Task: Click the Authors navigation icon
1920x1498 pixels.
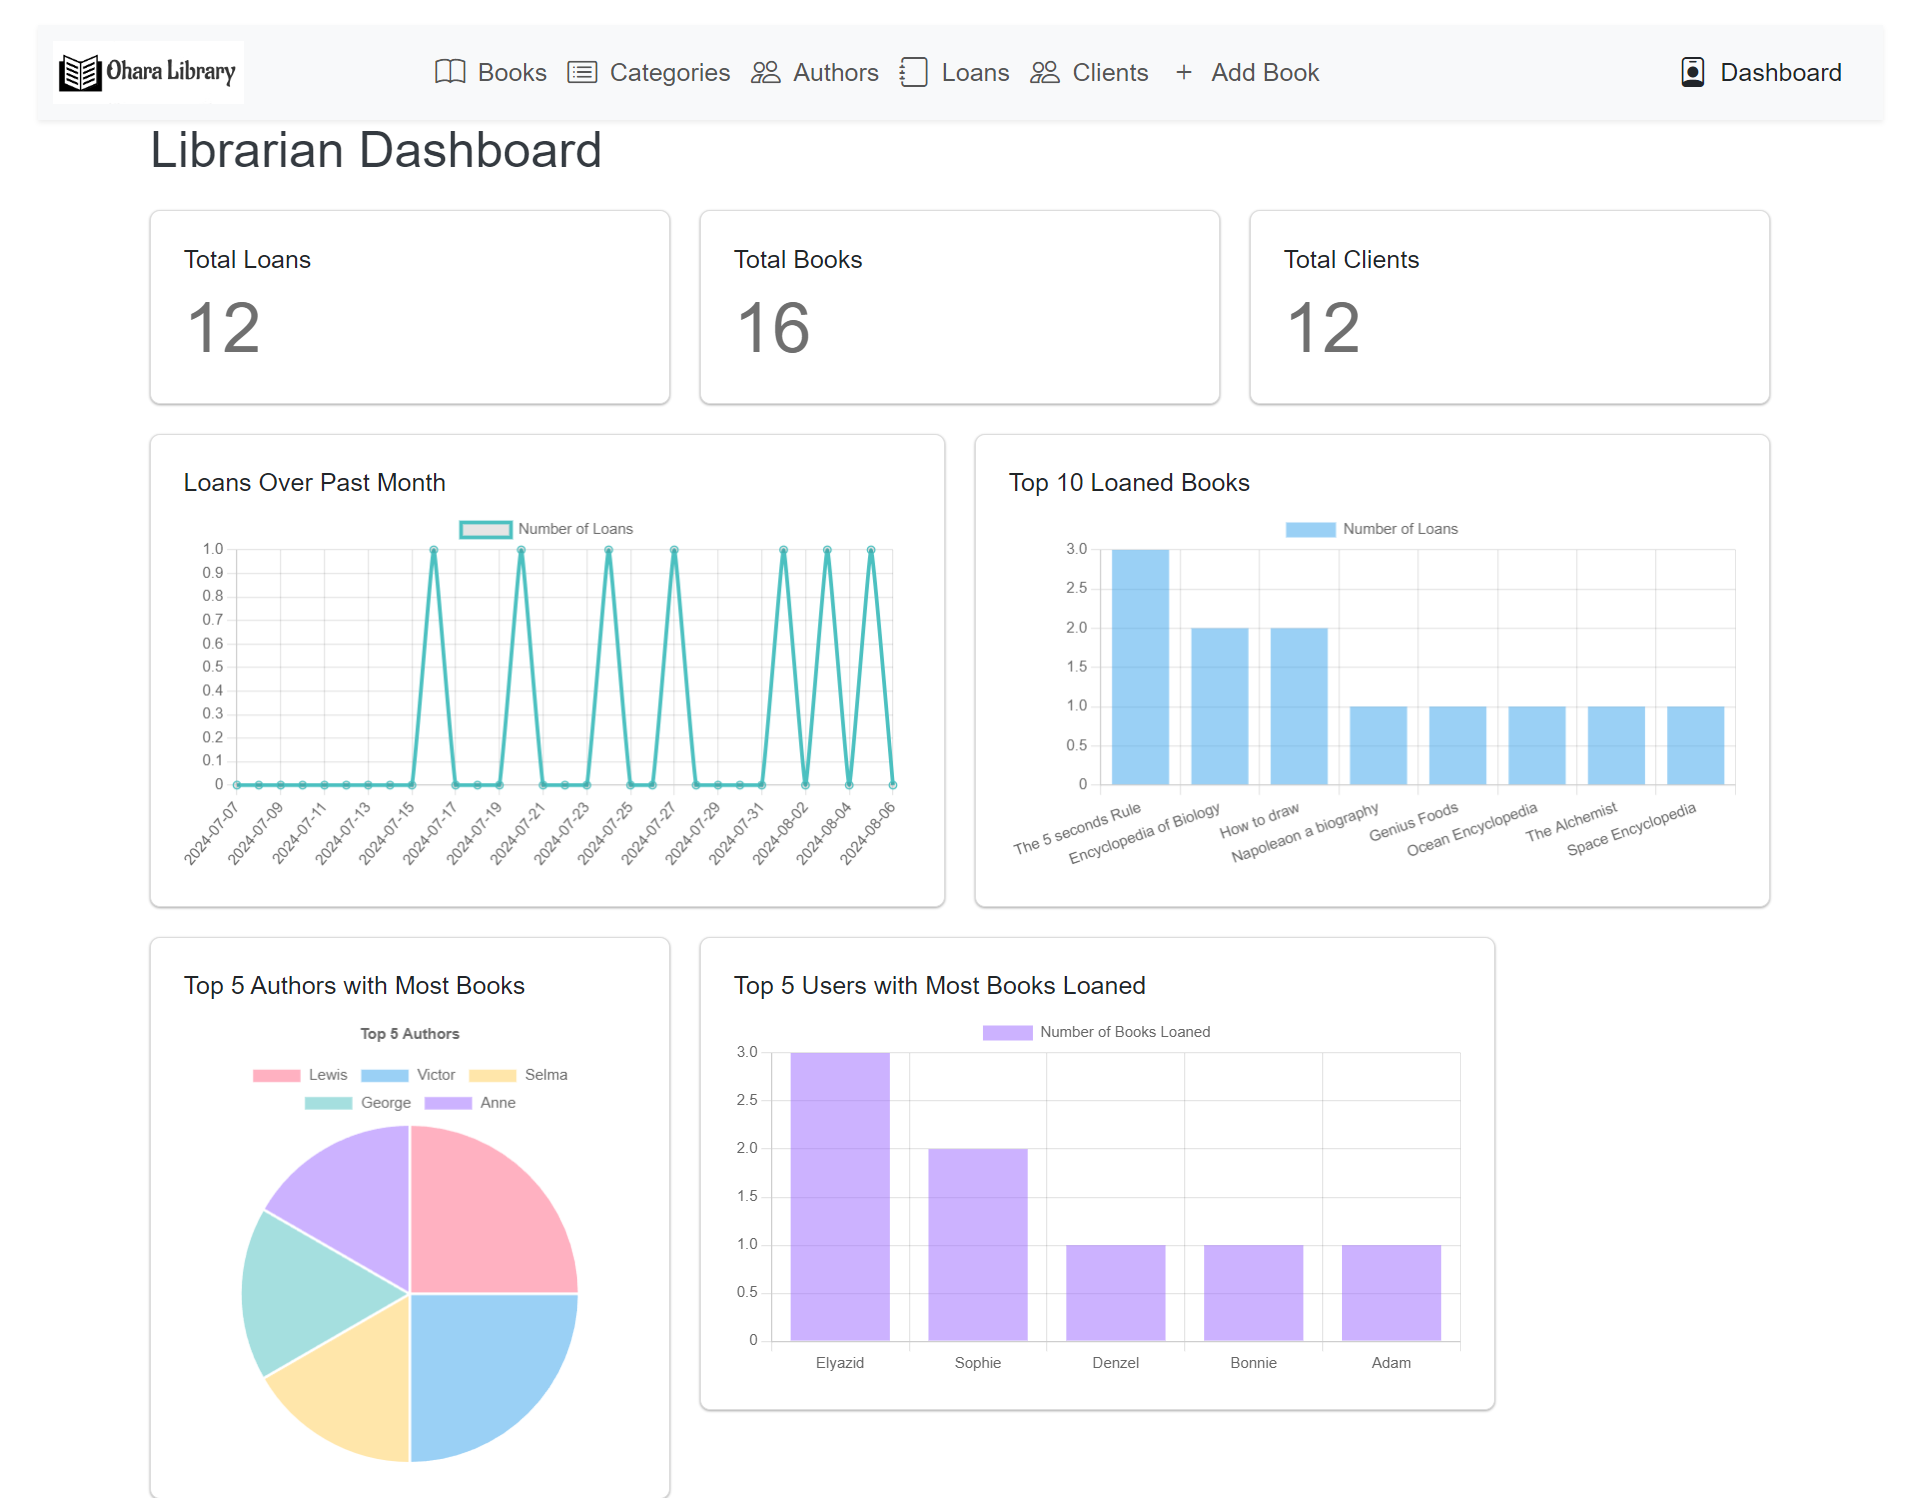Action: coord(768,72)
